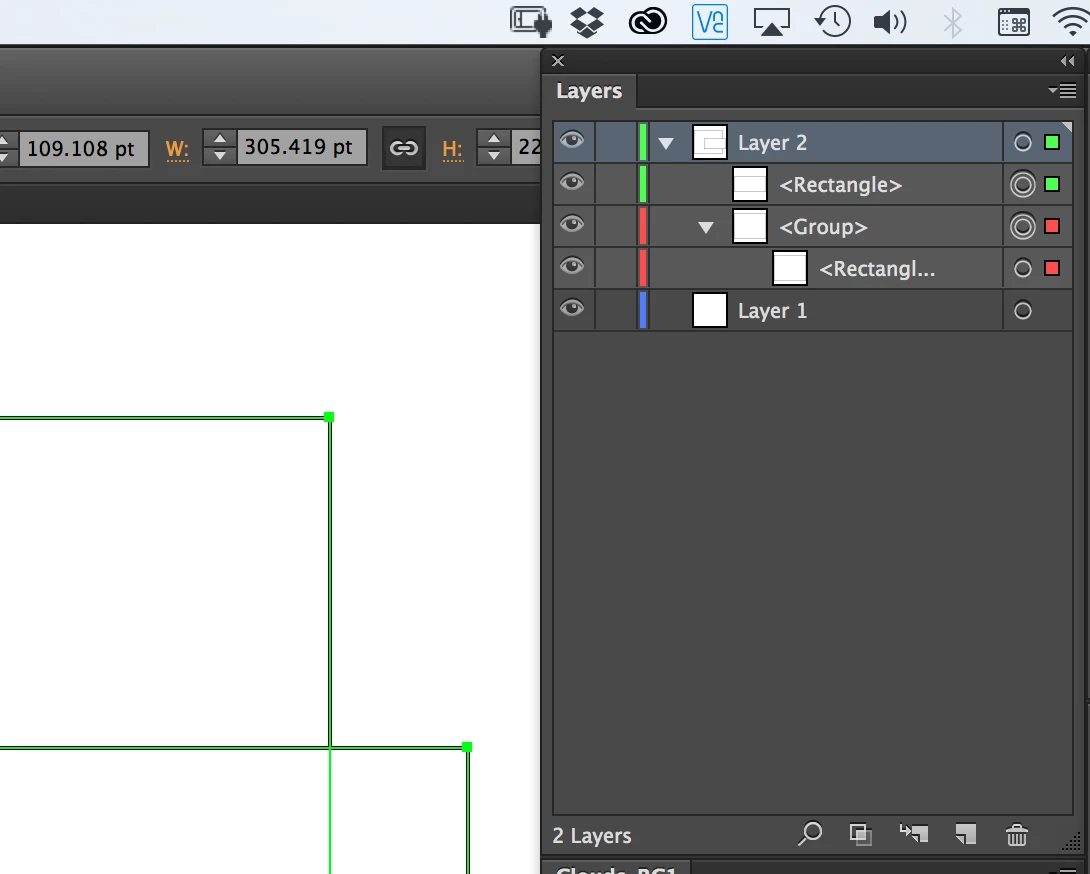The width and height of the screenshot is (1090, 874).
Task: Click target circle for nested <Rectangl...>
Action: tap(1023, 268)
